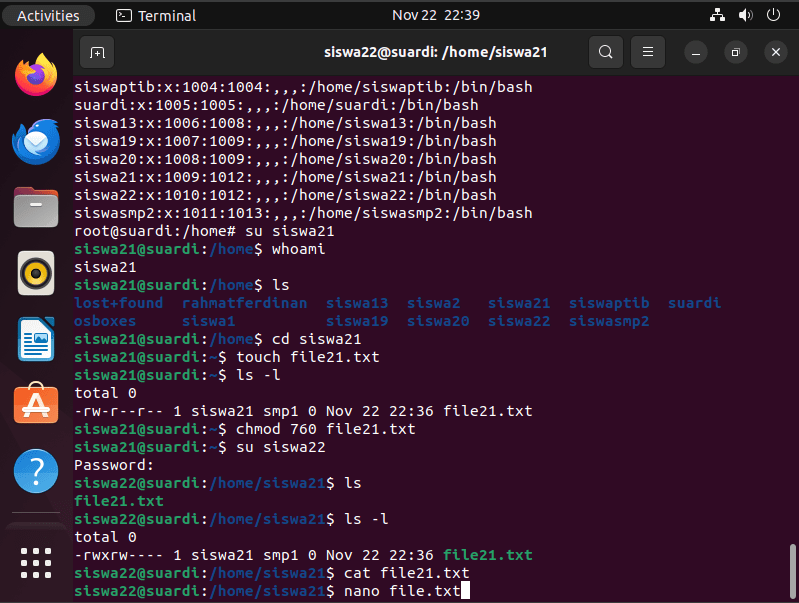The image size is (799, 603).
Task: Open a new terminal tab
Action: tap(97, 52)
